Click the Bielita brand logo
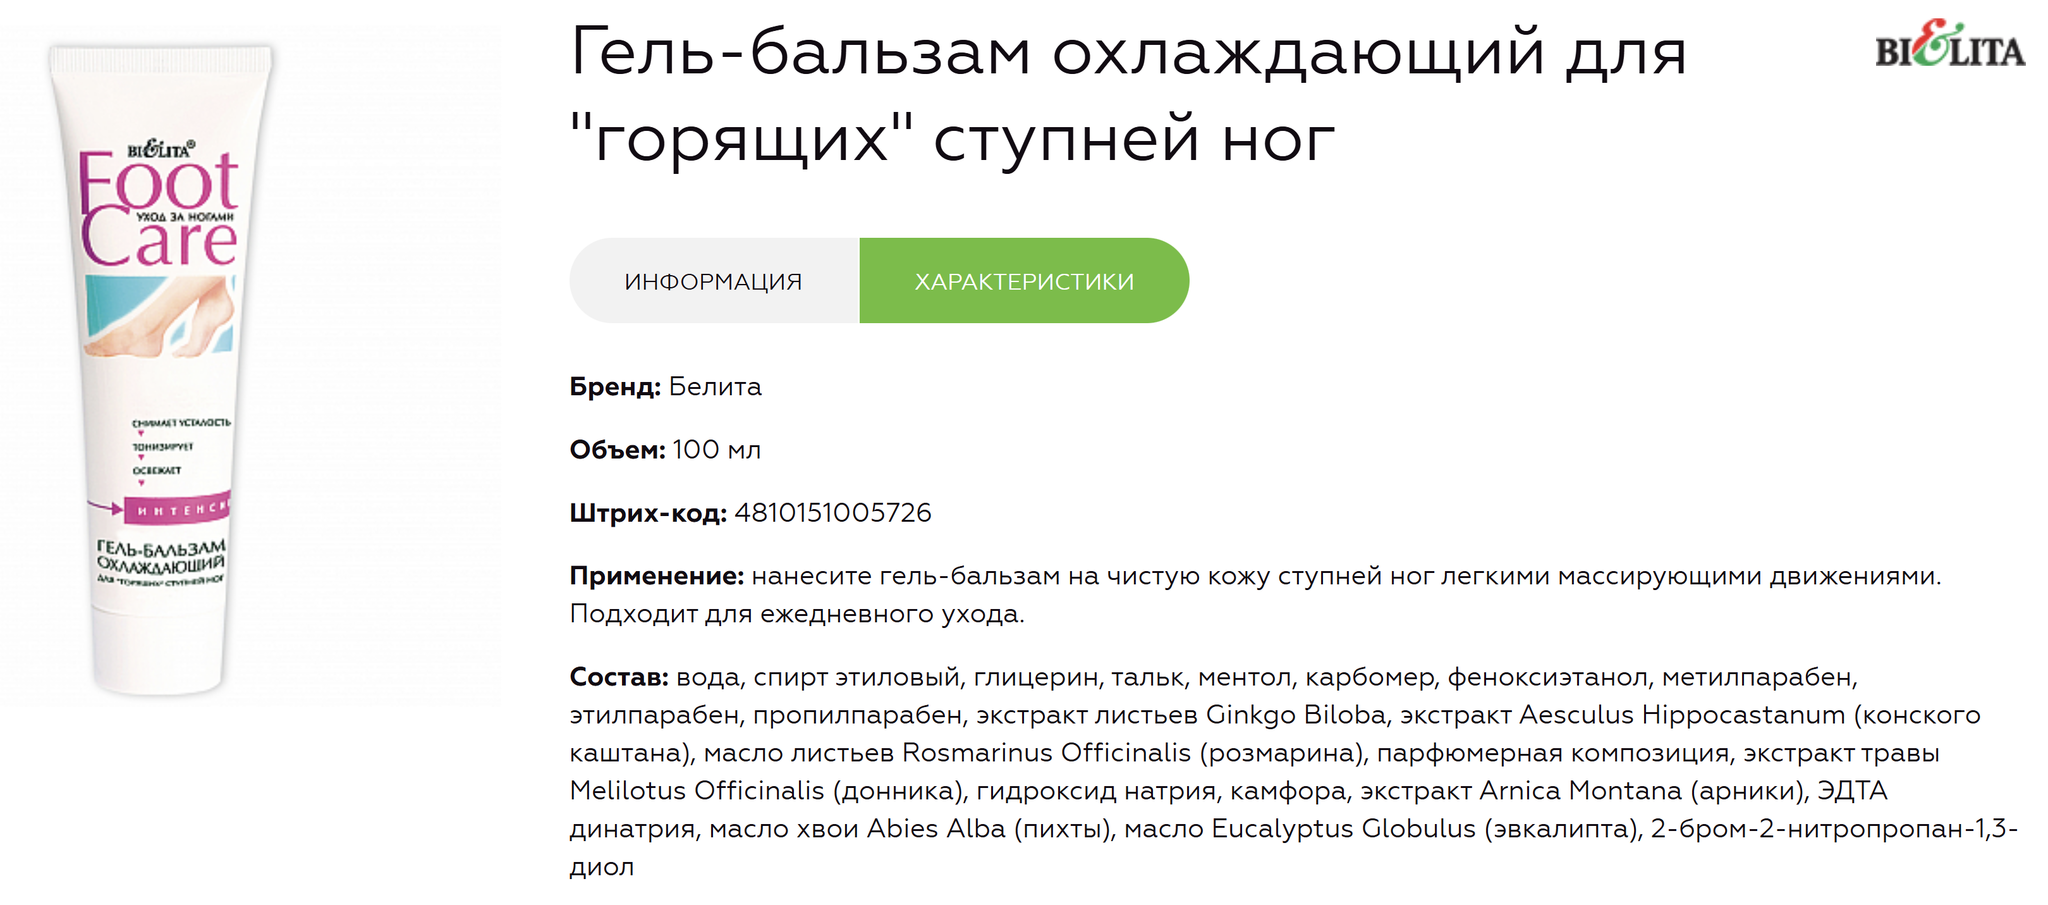The width and height of the screenshot is (2048, 905). (1950, 45)
